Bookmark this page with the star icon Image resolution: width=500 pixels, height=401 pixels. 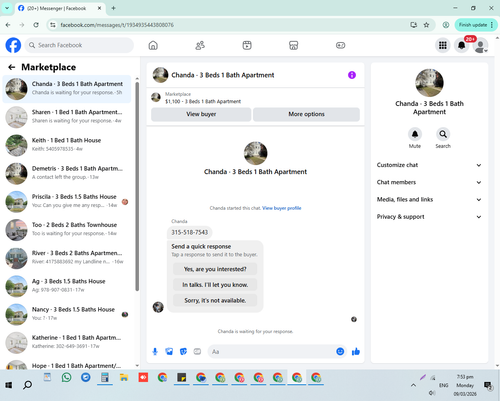point(426,25)
